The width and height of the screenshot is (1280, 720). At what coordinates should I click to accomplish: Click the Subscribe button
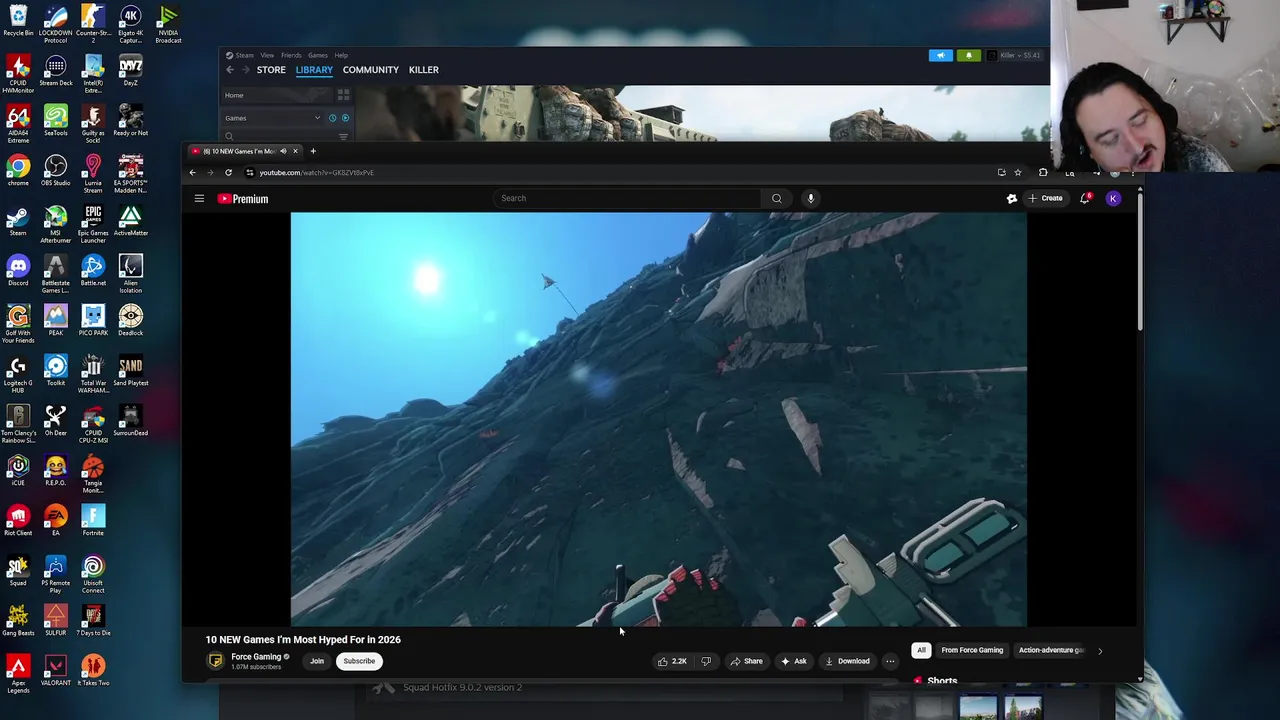pyautogui.click(x=359, y=661)
